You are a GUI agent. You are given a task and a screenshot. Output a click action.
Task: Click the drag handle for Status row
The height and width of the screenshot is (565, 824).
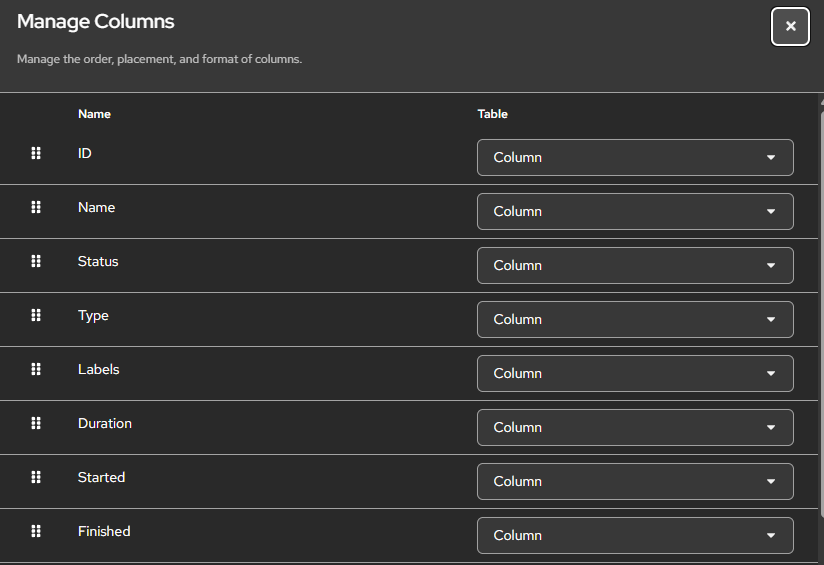pyautogui.click(x=36, y=261)
